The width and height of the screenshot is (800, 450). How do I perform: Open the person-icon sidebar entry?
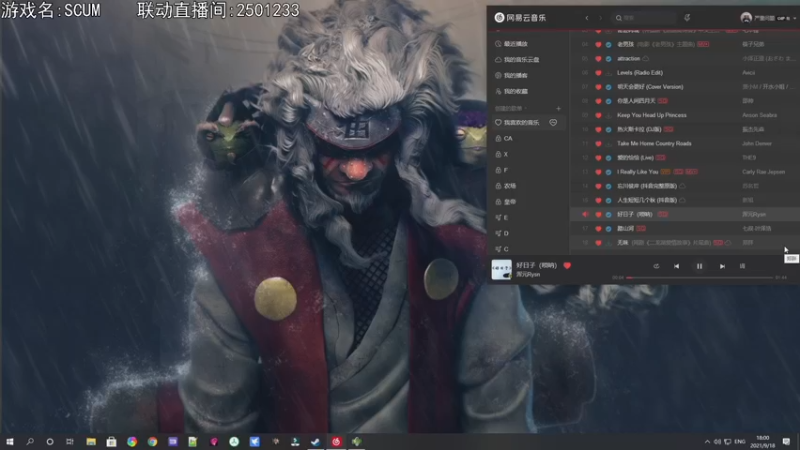(512, 91)
